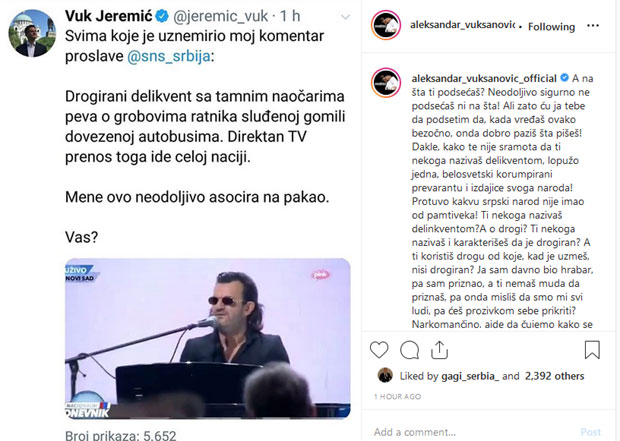Open the @jeremic_vuk handle
The height and width of the screenshot is (441, 620).
[x=221, y=16]
